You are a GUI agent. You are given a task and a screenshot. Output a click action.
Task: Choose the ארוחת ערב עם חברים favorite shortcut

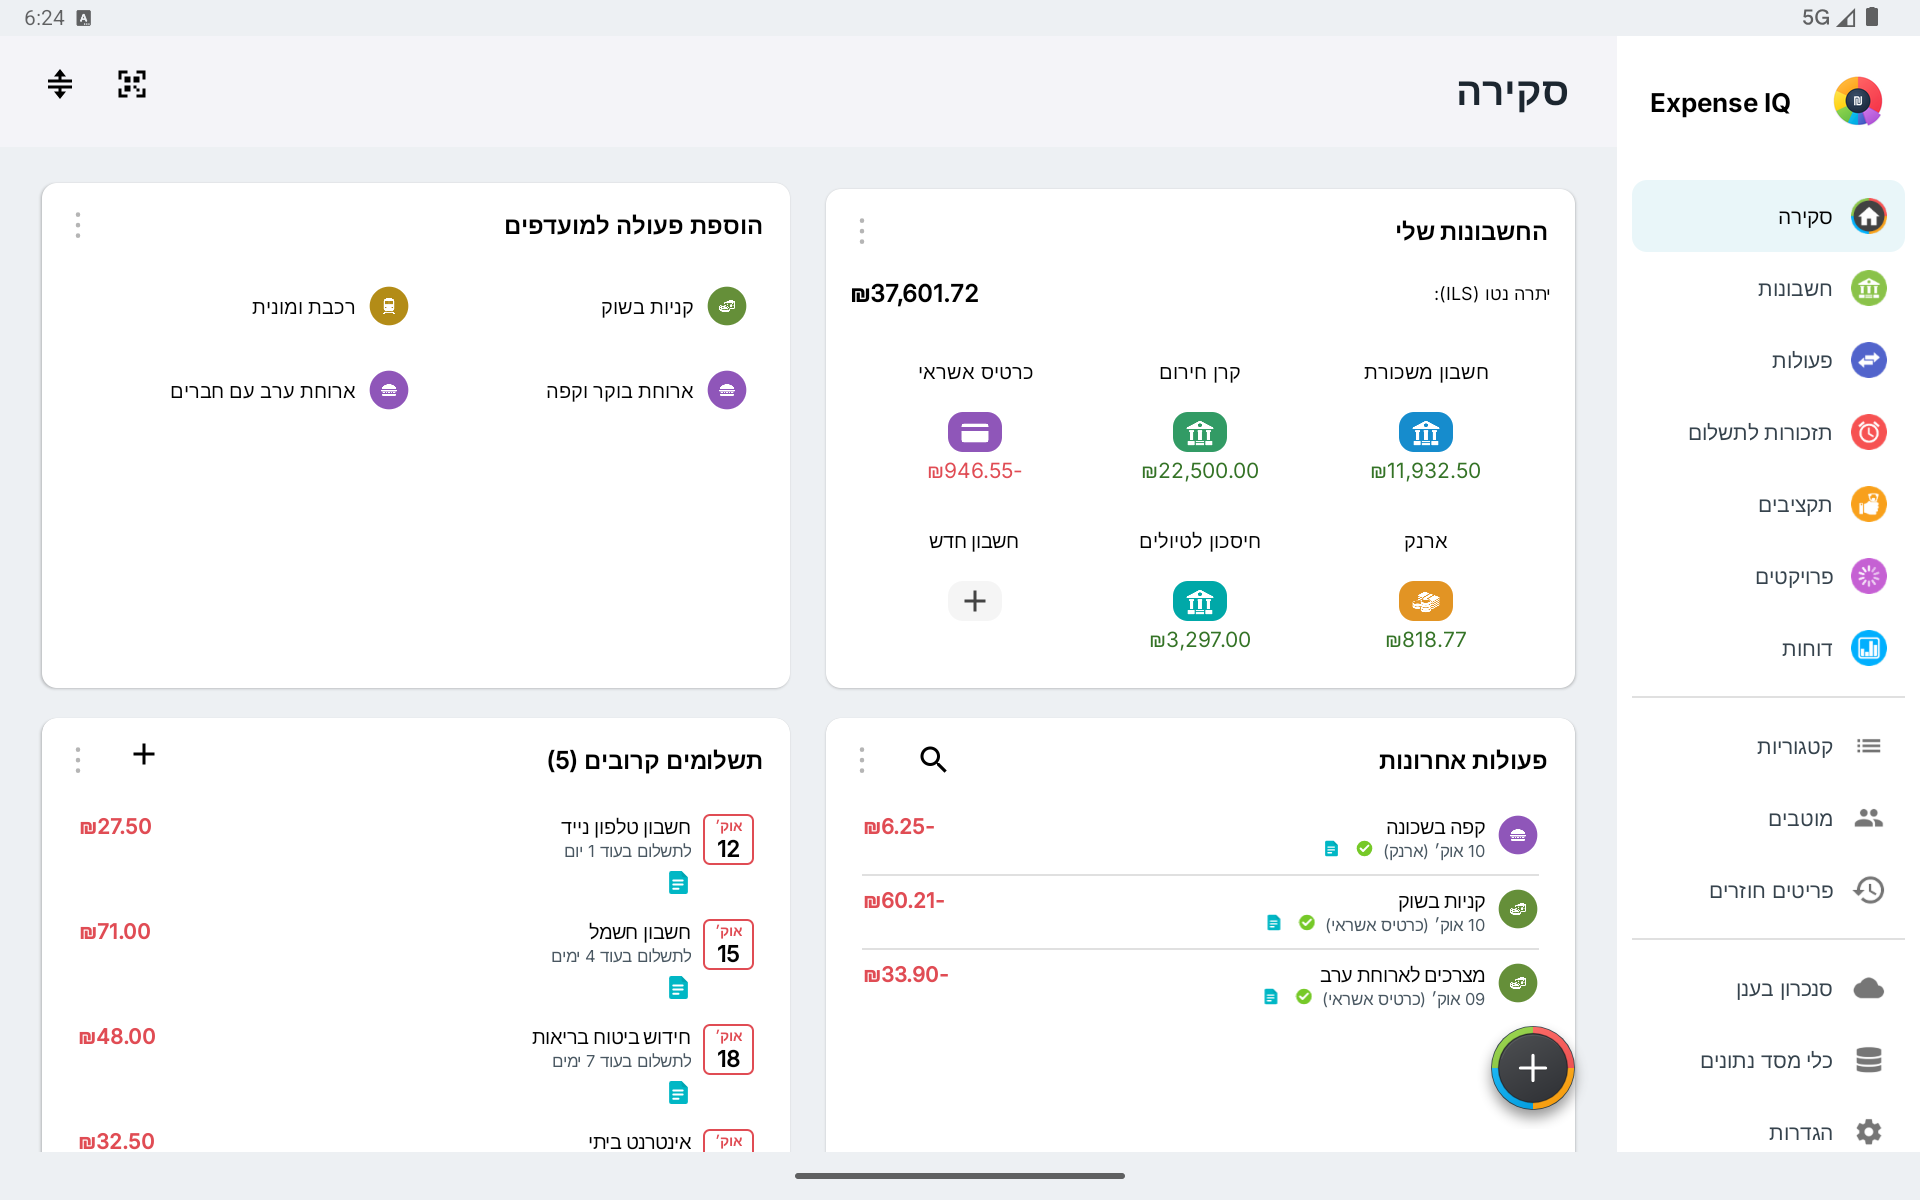(x=289, y=390)
